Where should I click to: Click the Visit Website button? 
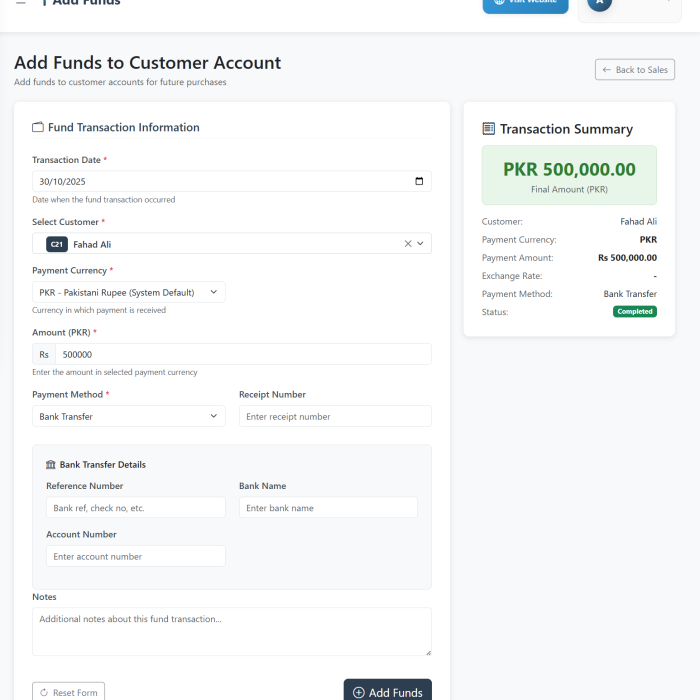(x=525, y=4)
